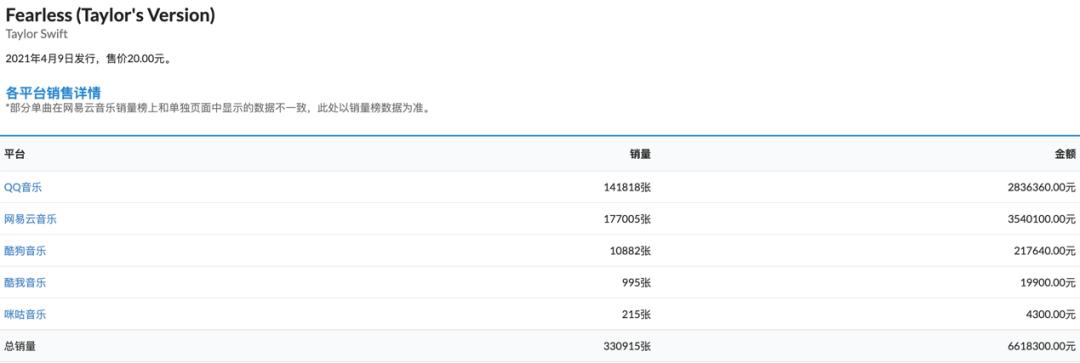1080x363 pixels.
Task: Select the 995张 sales cell
Action: 636,282
